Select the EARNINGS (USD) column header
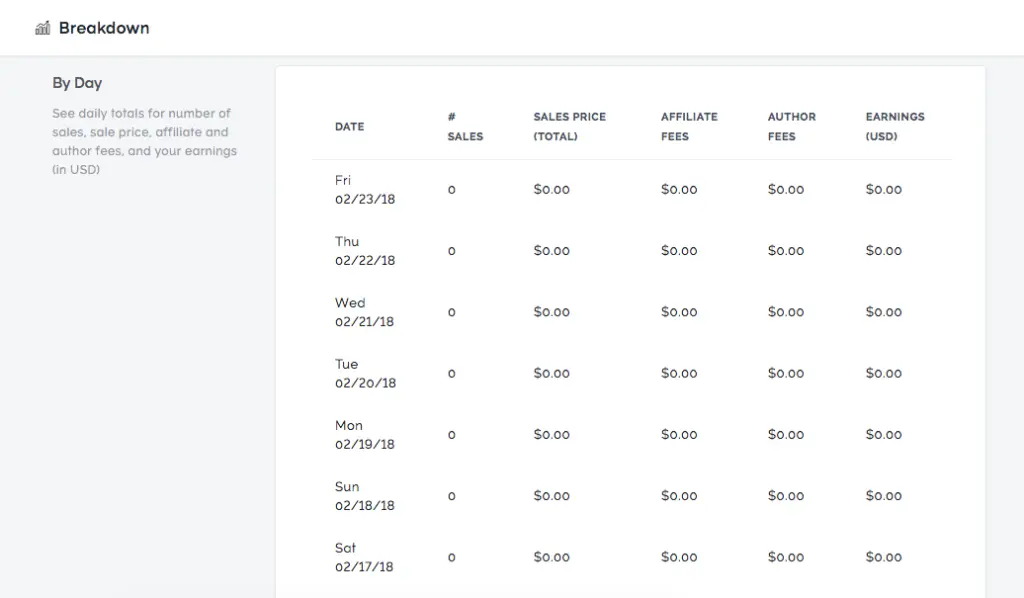 pyautogui.click(x=894, y=127)
